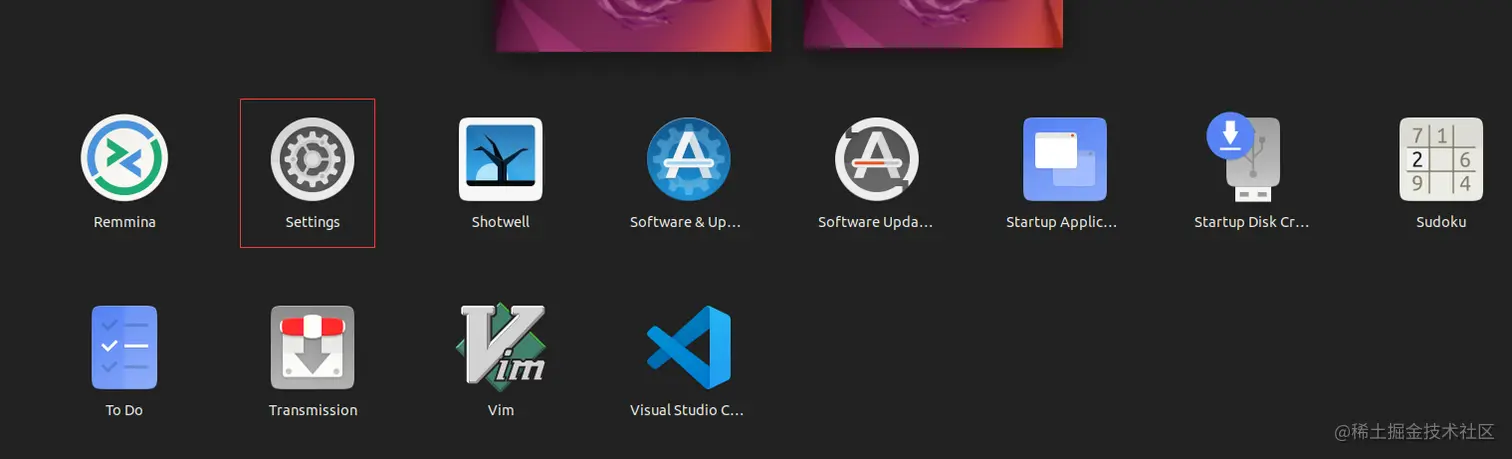Launch the Software Updater icon
This screenshot has height=459, width=1512.
(877, 159)
